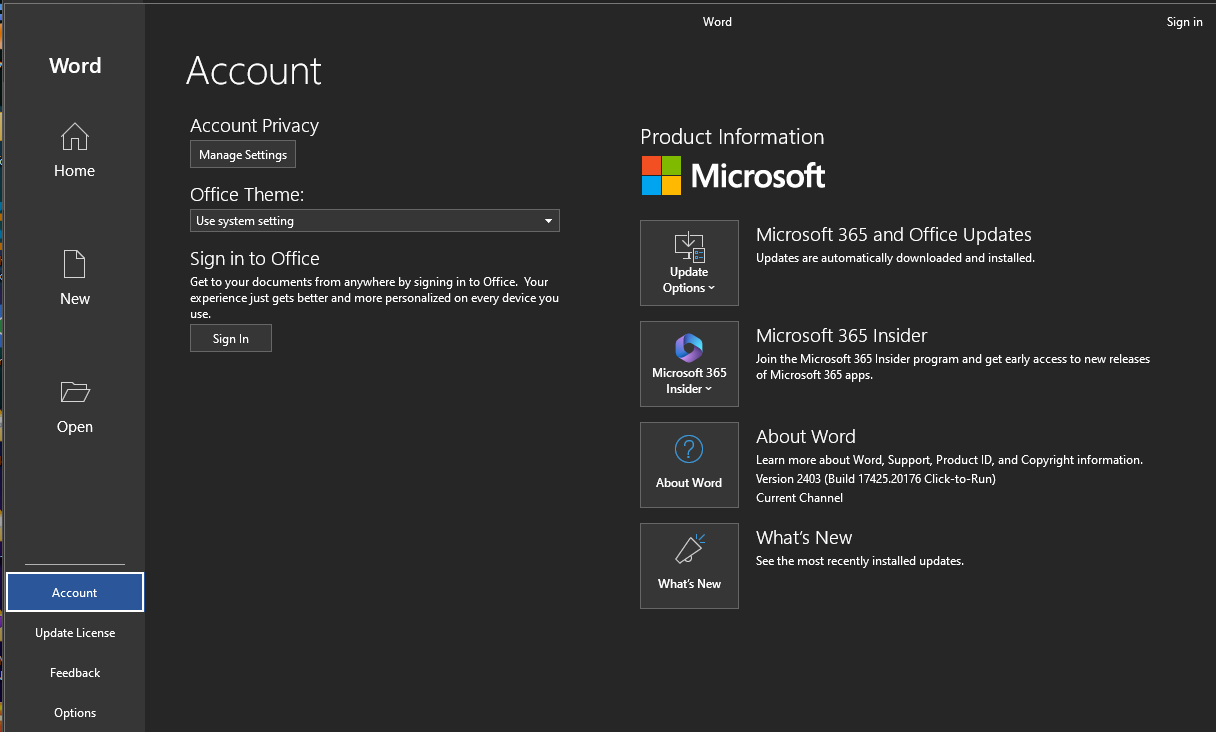Click Manage Settings under Account Privacy
1216x732 pixels.
tap(243, 155)
